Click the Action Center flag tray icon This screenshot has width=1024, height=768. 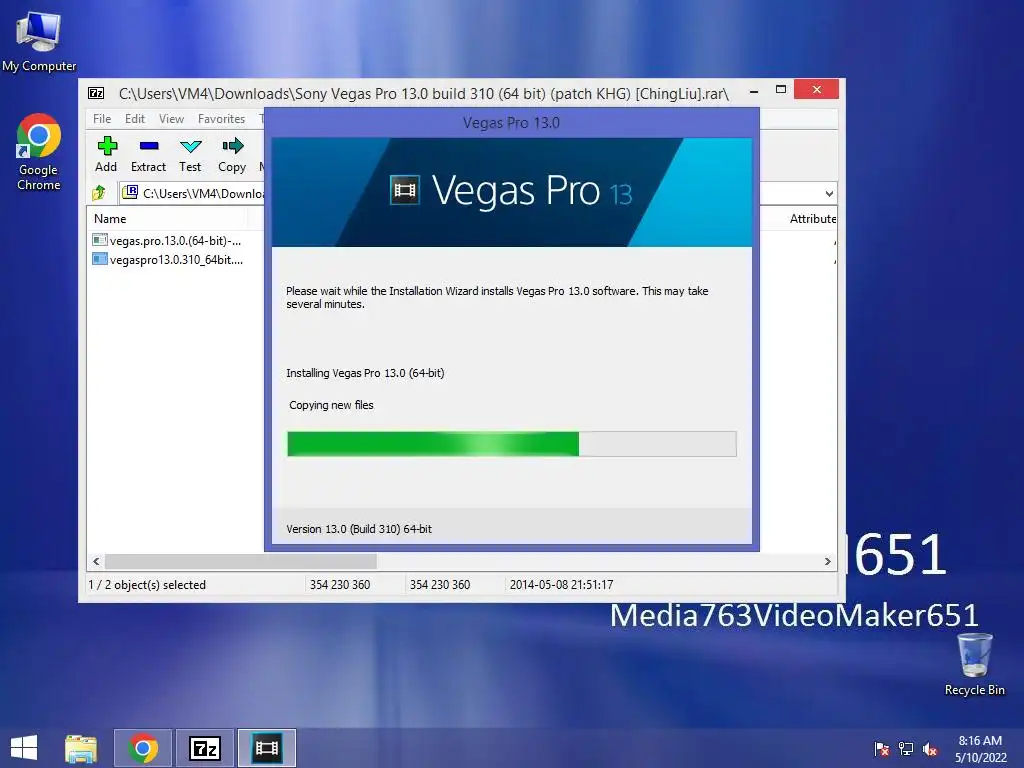pyautogui.click(x=881, y=749)
